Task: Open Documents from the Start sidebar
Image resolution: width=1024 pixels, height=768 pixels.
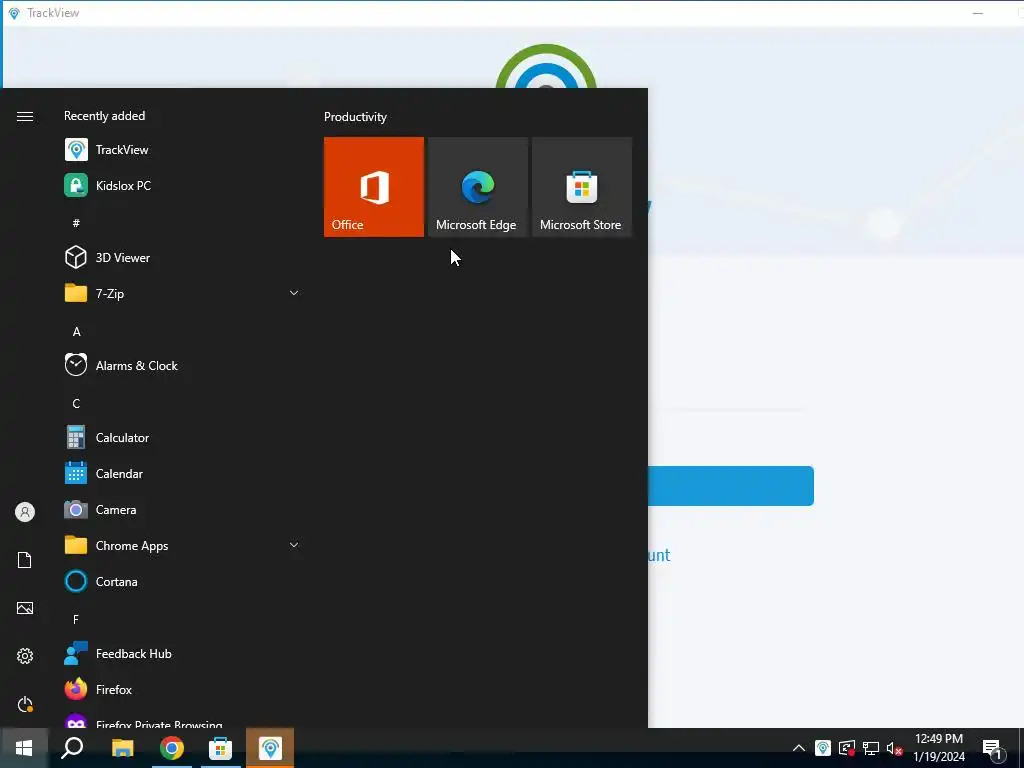Action: [x=25, y=560]
